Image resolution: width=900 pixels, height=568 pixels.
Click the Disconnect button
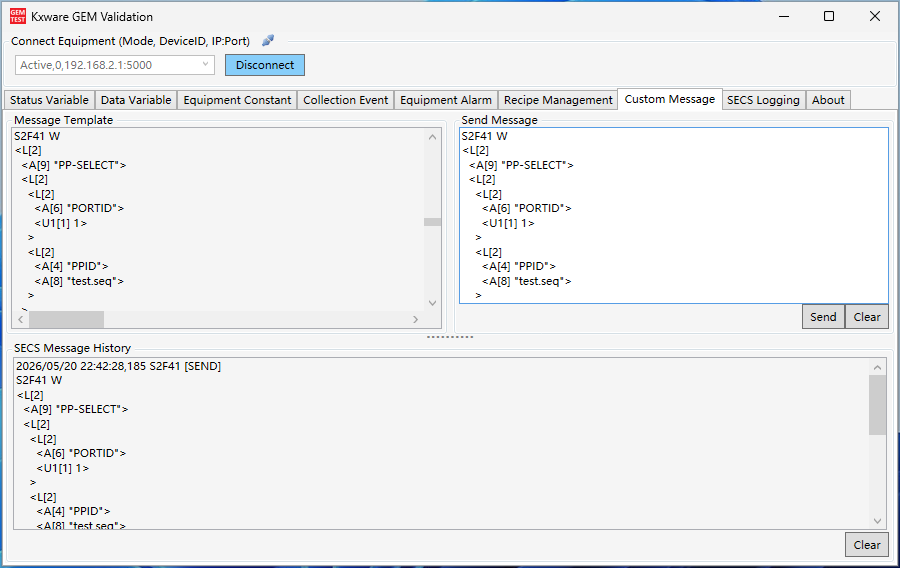click(265, 65)
